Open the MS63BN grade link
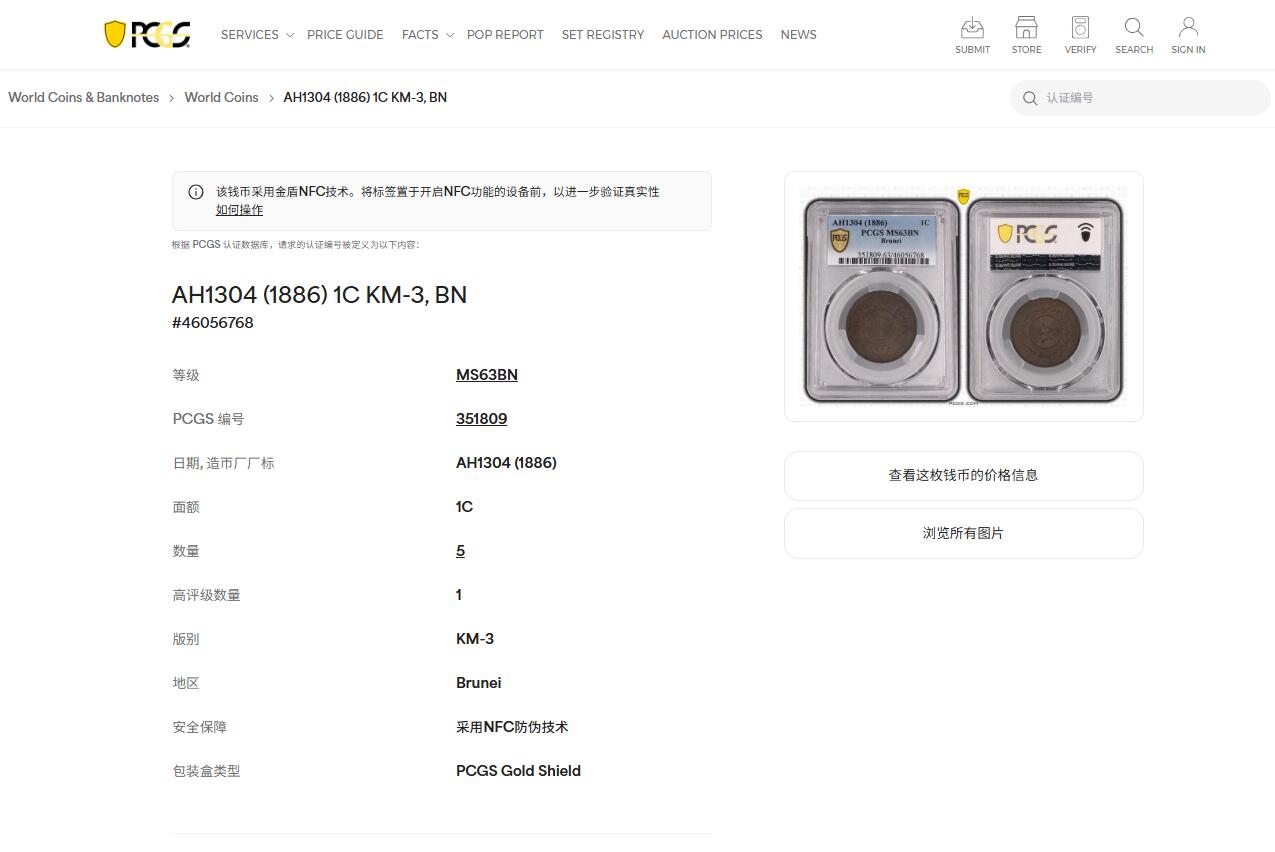 487,374
